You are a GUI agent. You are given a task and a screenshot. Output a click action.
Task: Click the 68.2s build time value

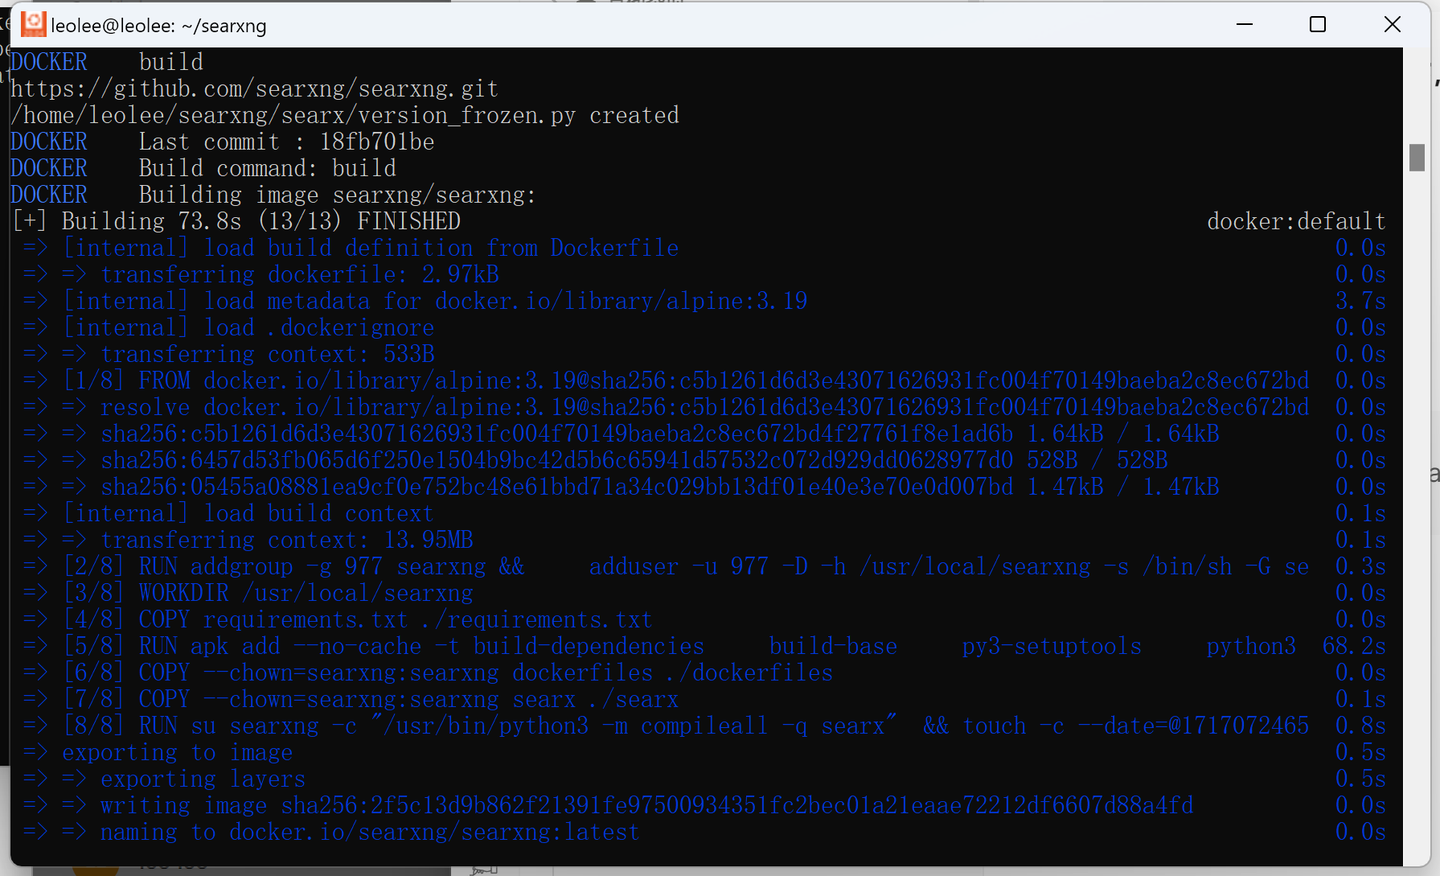(x=1354, y=646)
